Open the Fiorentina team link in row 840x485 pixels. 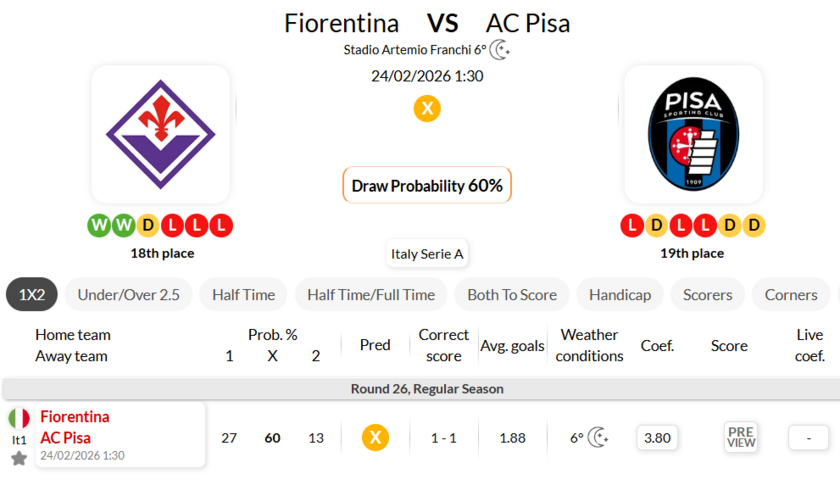(x=75, y=417)
